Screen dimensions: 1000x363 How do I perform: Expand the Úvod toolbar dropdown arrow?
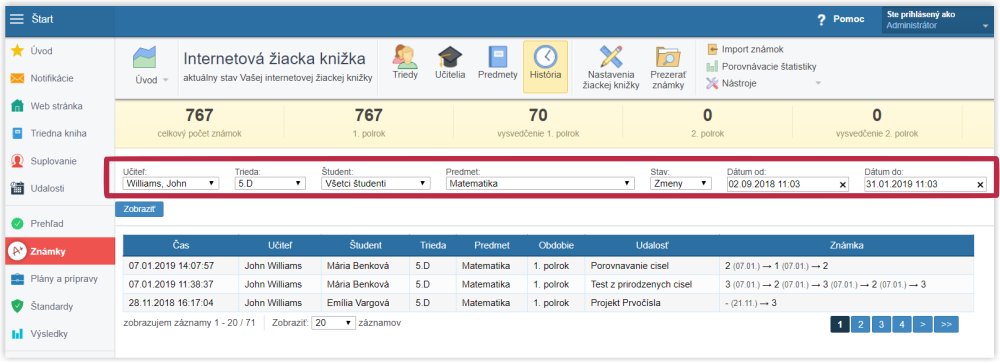click(166, 80)
